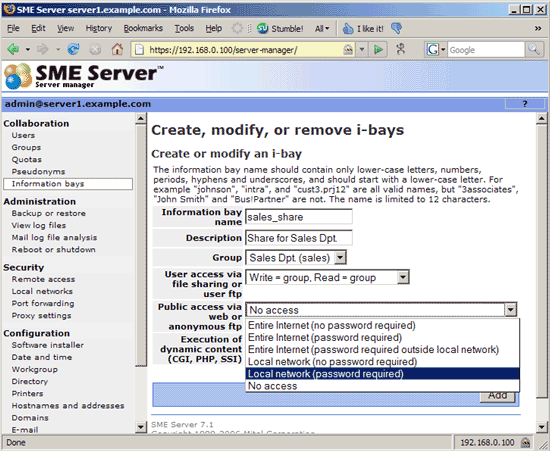
Task: Click the Stop loading icon
Action: 95,49
